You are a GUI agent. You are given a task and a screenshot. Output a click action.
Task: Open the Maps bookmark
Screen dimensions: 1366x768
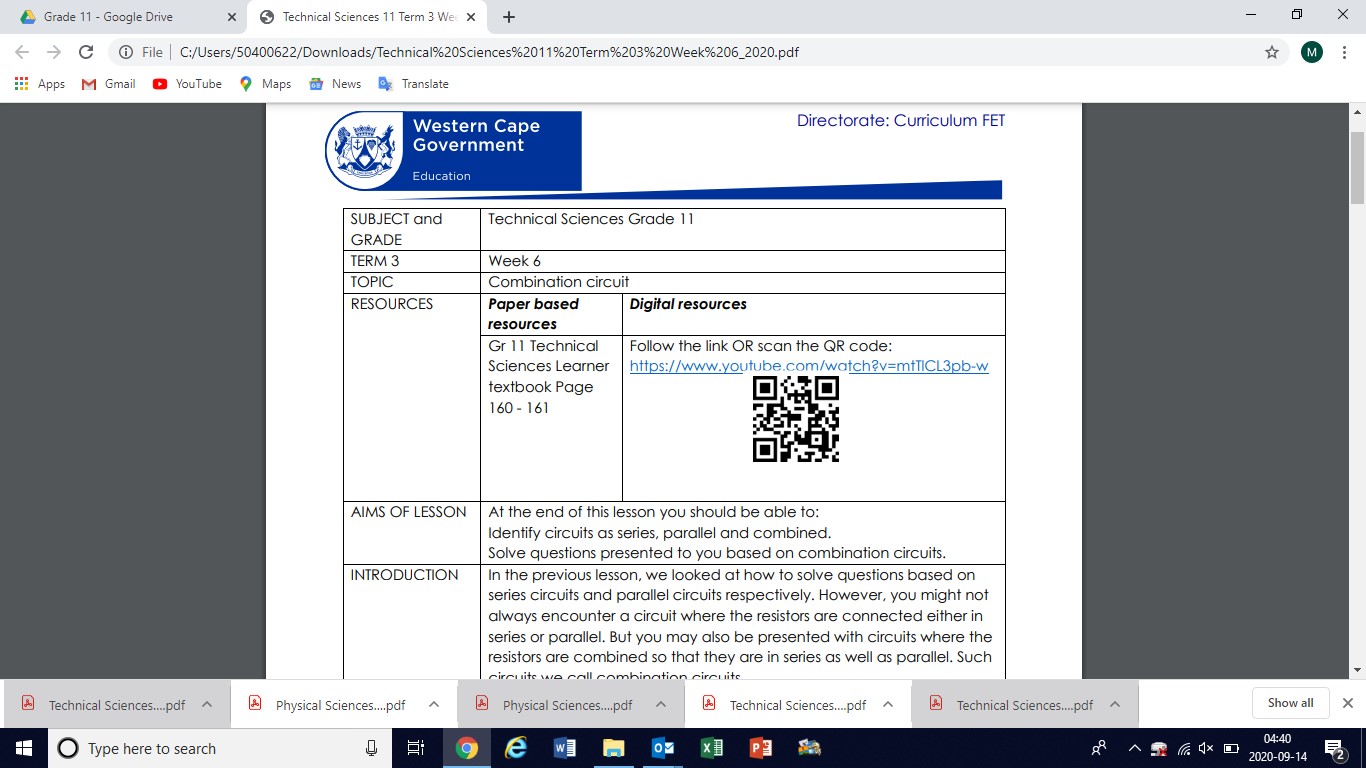click(x=265, y=84)
